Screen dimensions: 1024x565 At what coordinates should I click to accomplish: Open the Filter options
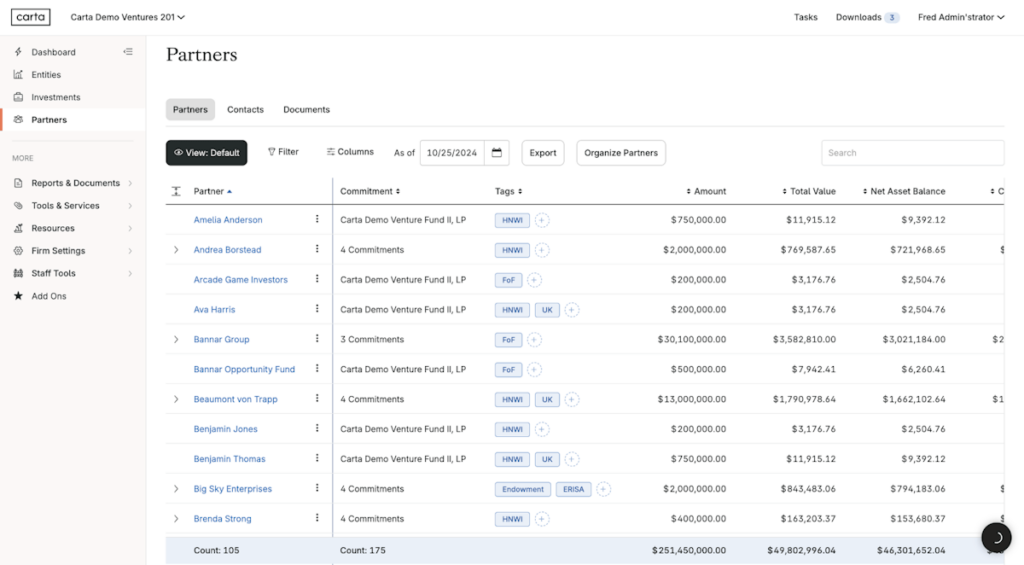tap(283, 152)
